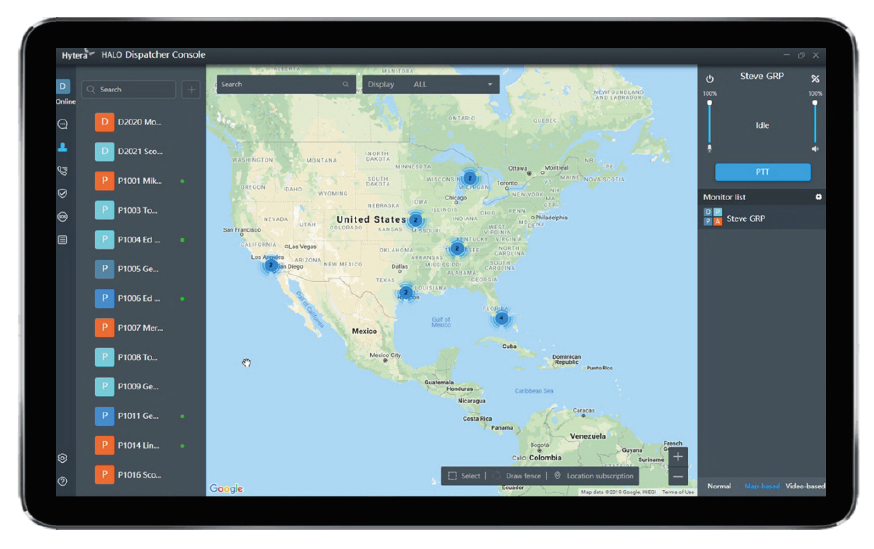This screenshot has width=874, height=549.
Task: Open the messages chat icon in sidebar
Action: 62,124
